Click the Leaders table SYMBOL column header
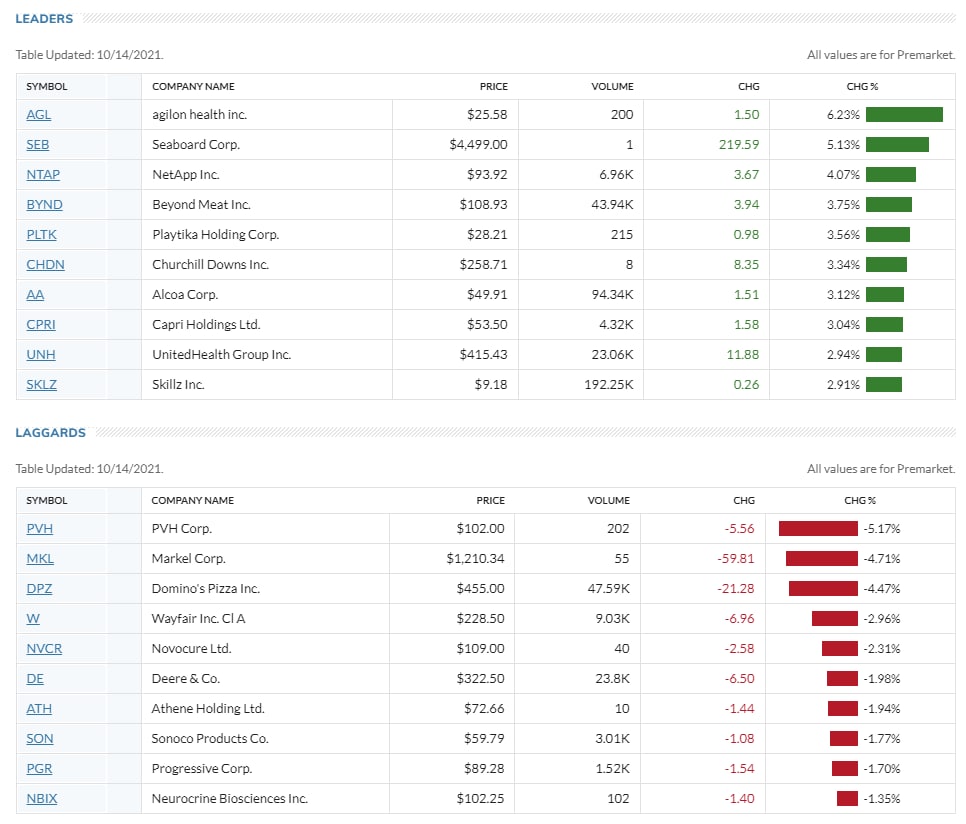Screen dimensions: 966x824 (x=47, y=87)
